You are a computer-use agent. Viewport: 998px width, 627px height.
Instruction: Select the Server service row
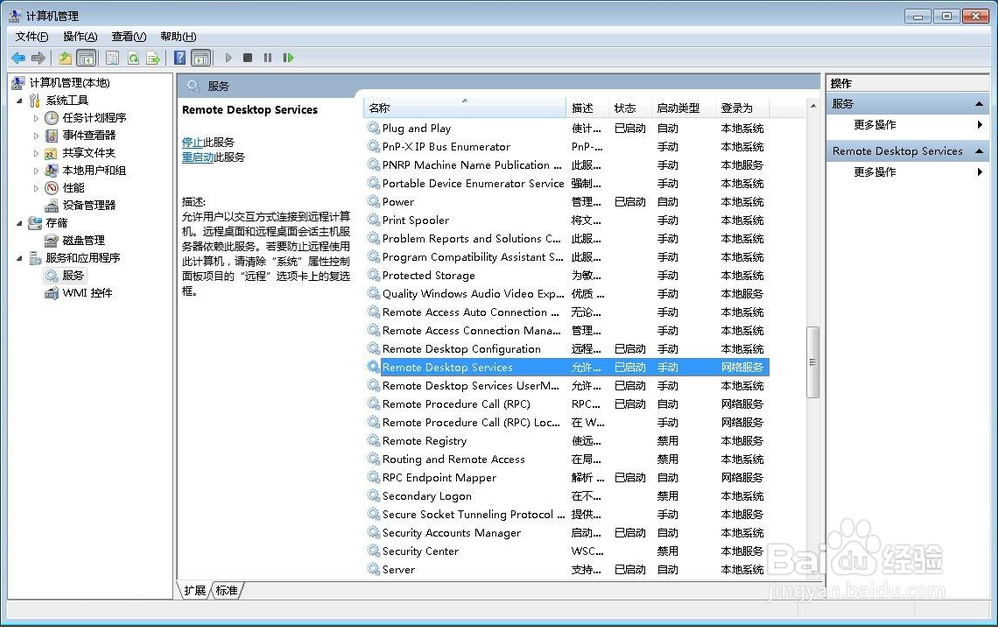566,569
